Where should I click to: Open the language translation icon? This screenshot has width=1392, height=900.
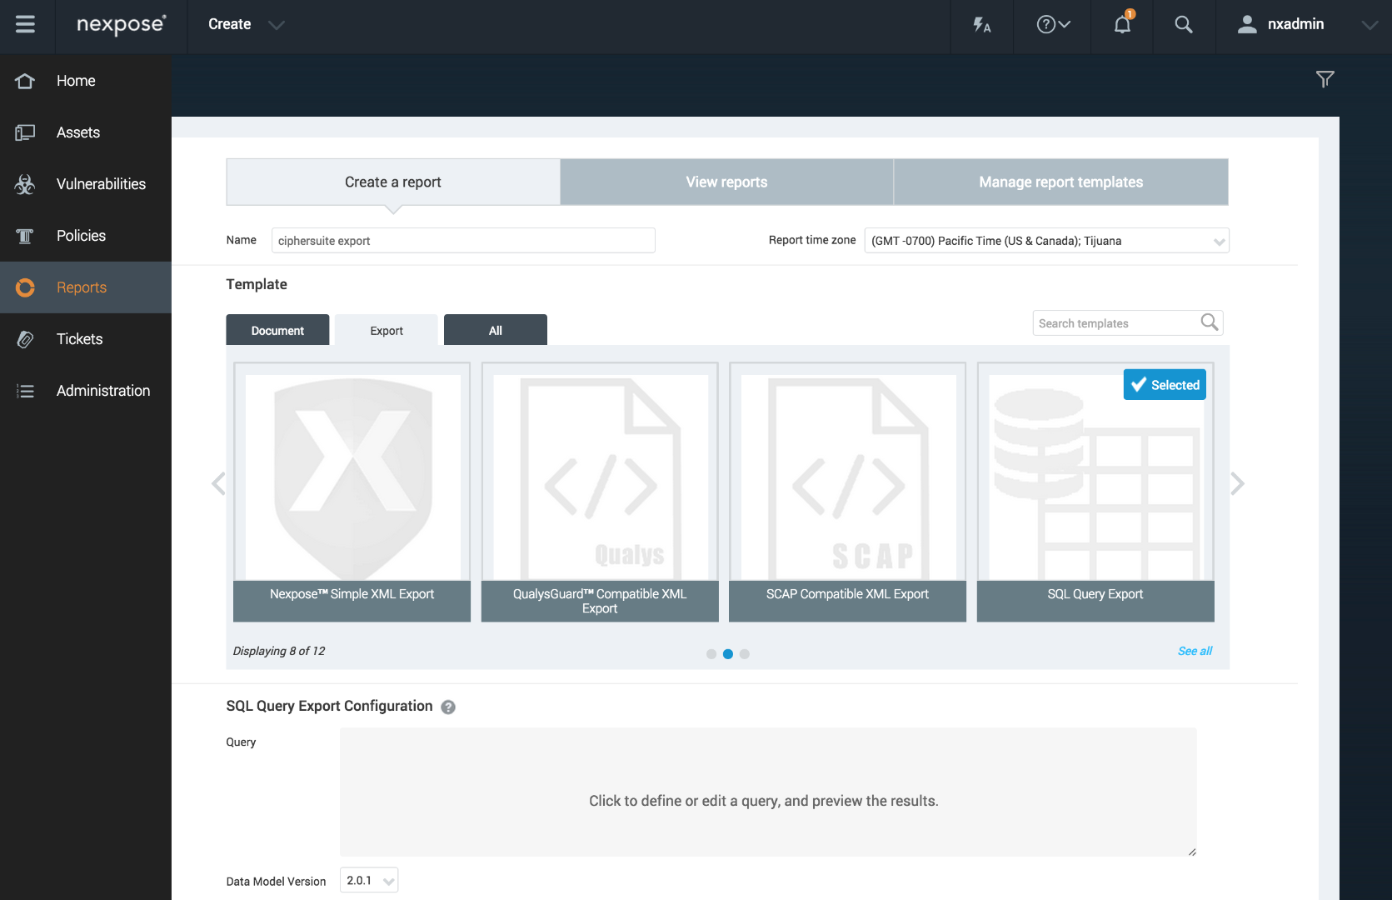(x=982, y=24)
